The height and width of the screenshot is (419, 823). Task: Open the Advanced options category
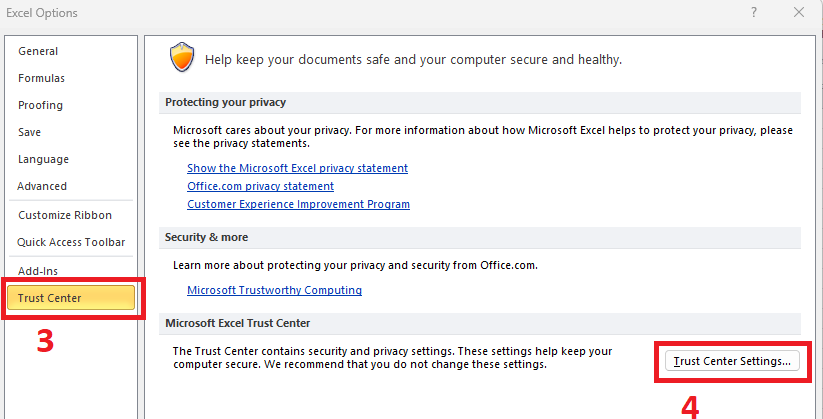coord(42,186)
